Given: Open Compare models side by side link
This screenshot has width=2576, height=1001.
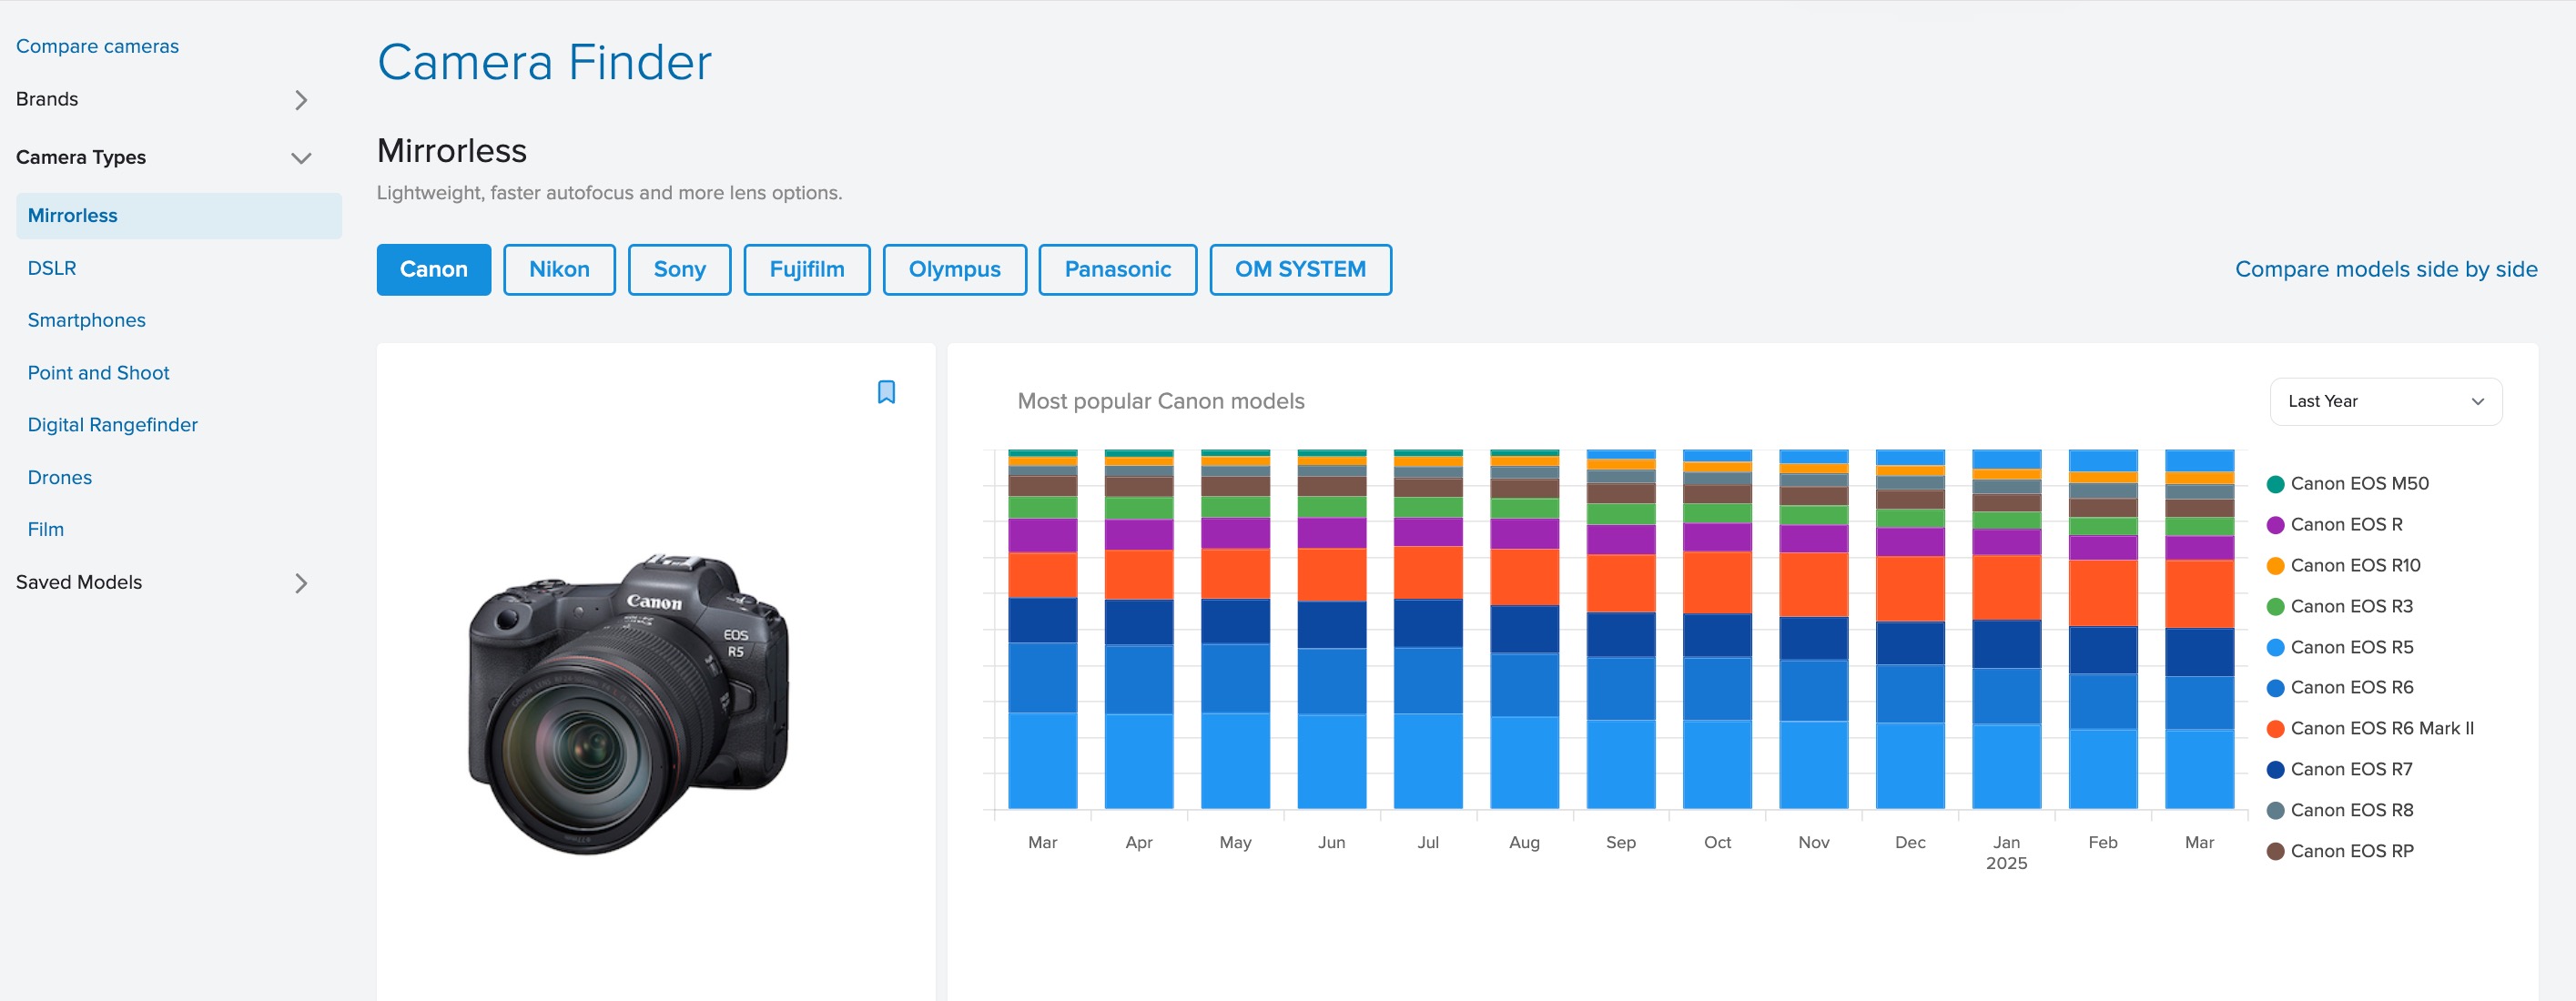Looking at the screenshot, I should point(2385,270).
